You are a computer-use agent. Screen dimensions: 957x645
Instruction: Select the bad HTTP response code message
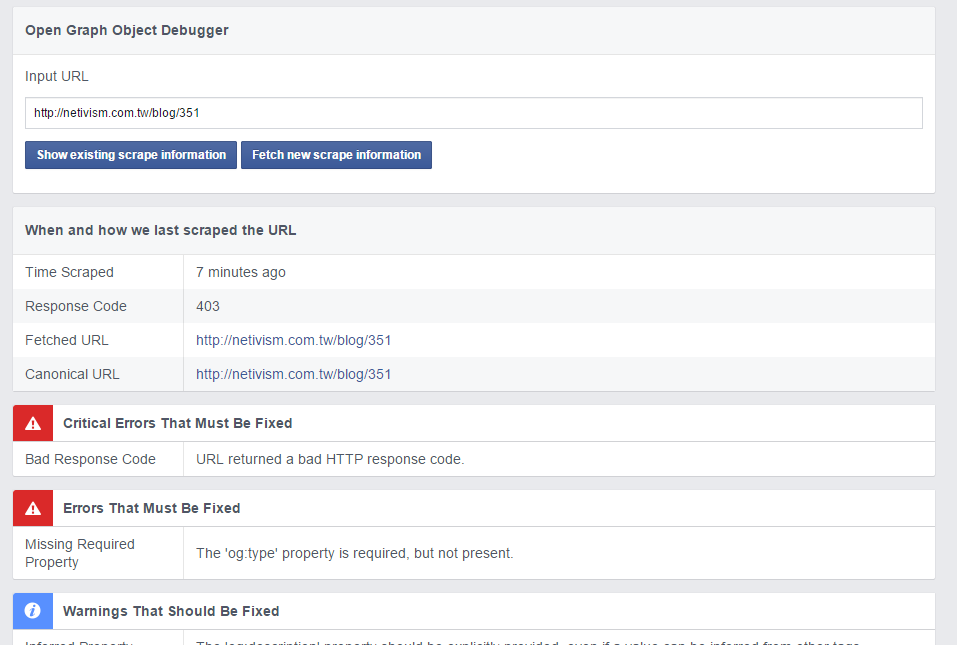[330, 459]
